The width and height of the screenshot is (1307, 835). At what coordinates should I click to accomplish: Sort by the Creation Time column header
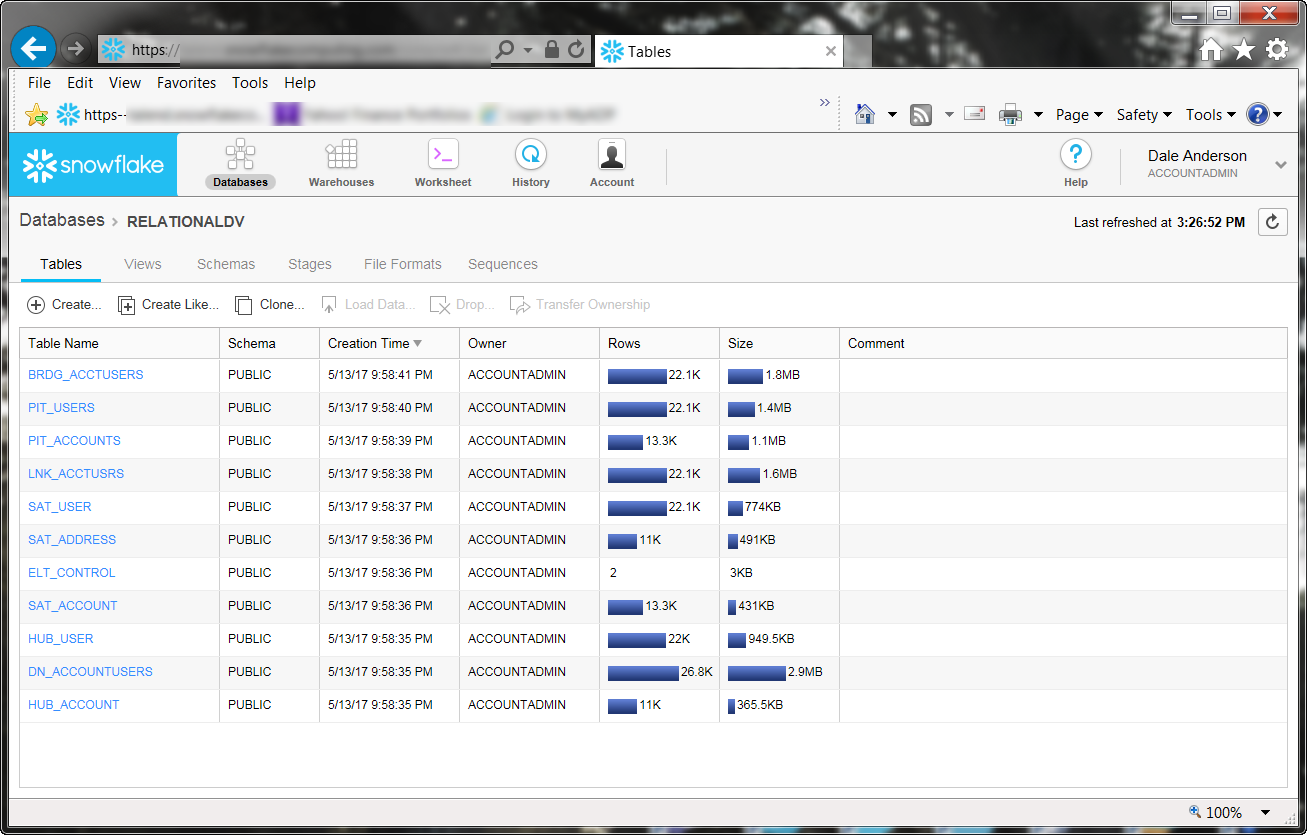point(369,343)
